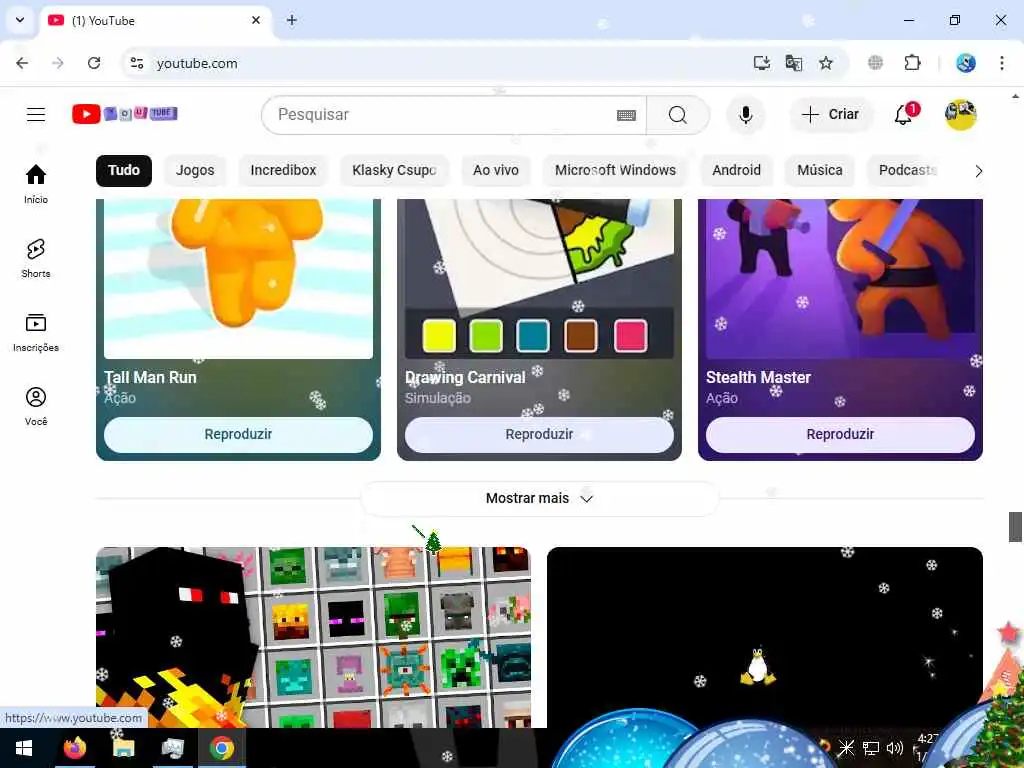The image size is (1024, 768).
Task: Open Você in sidebar
Action: click(36, 406)
